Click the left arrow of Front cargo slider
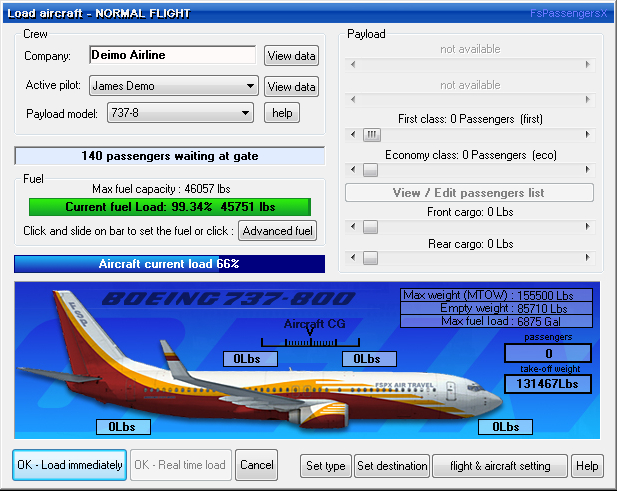Viewport: 617px width, 491px height. tap(353, 226)
